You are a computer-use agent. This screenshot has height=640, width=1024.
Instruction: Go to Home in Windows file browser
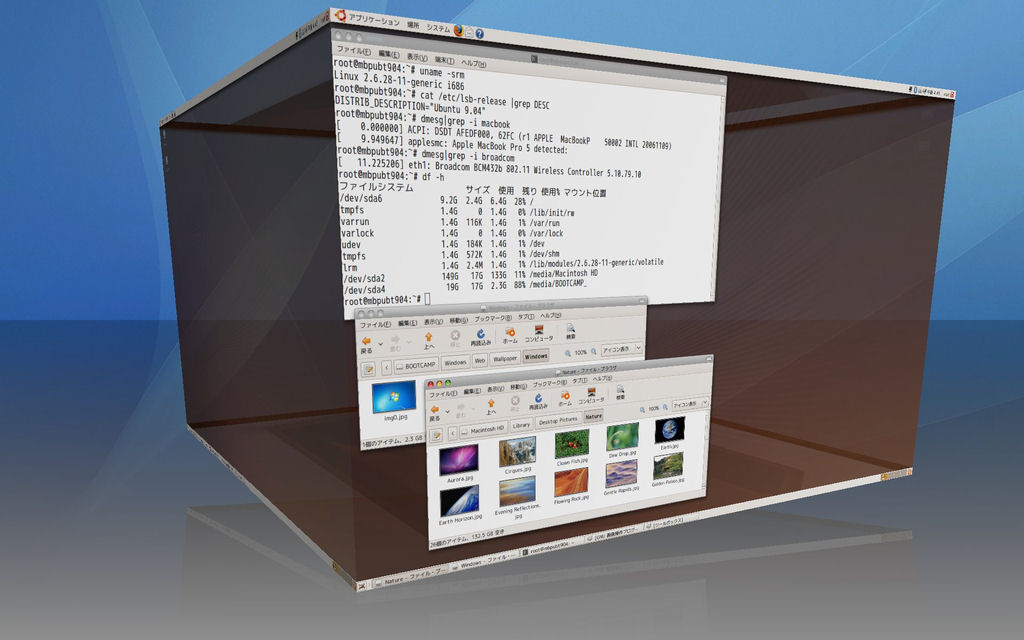[510, 336]
